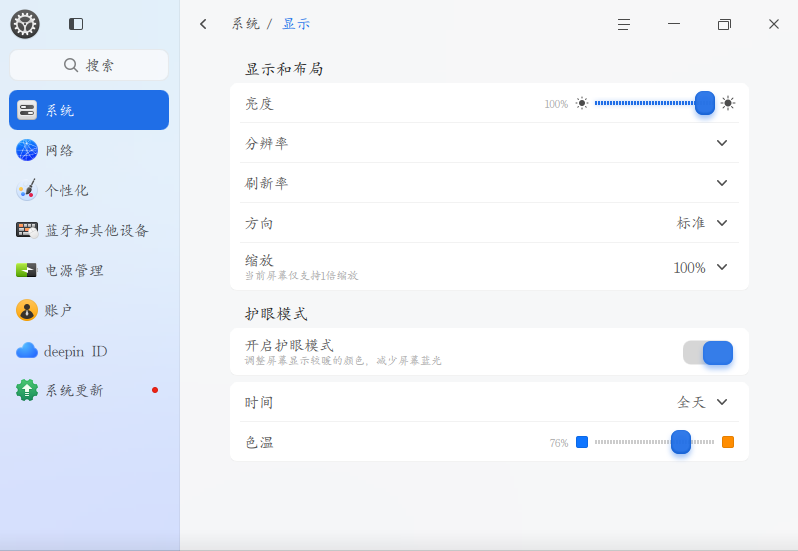The image size is (798, 551).
Task: Open the 个性化 settings category
Action: pyautogui.click(x=89, y=190)
